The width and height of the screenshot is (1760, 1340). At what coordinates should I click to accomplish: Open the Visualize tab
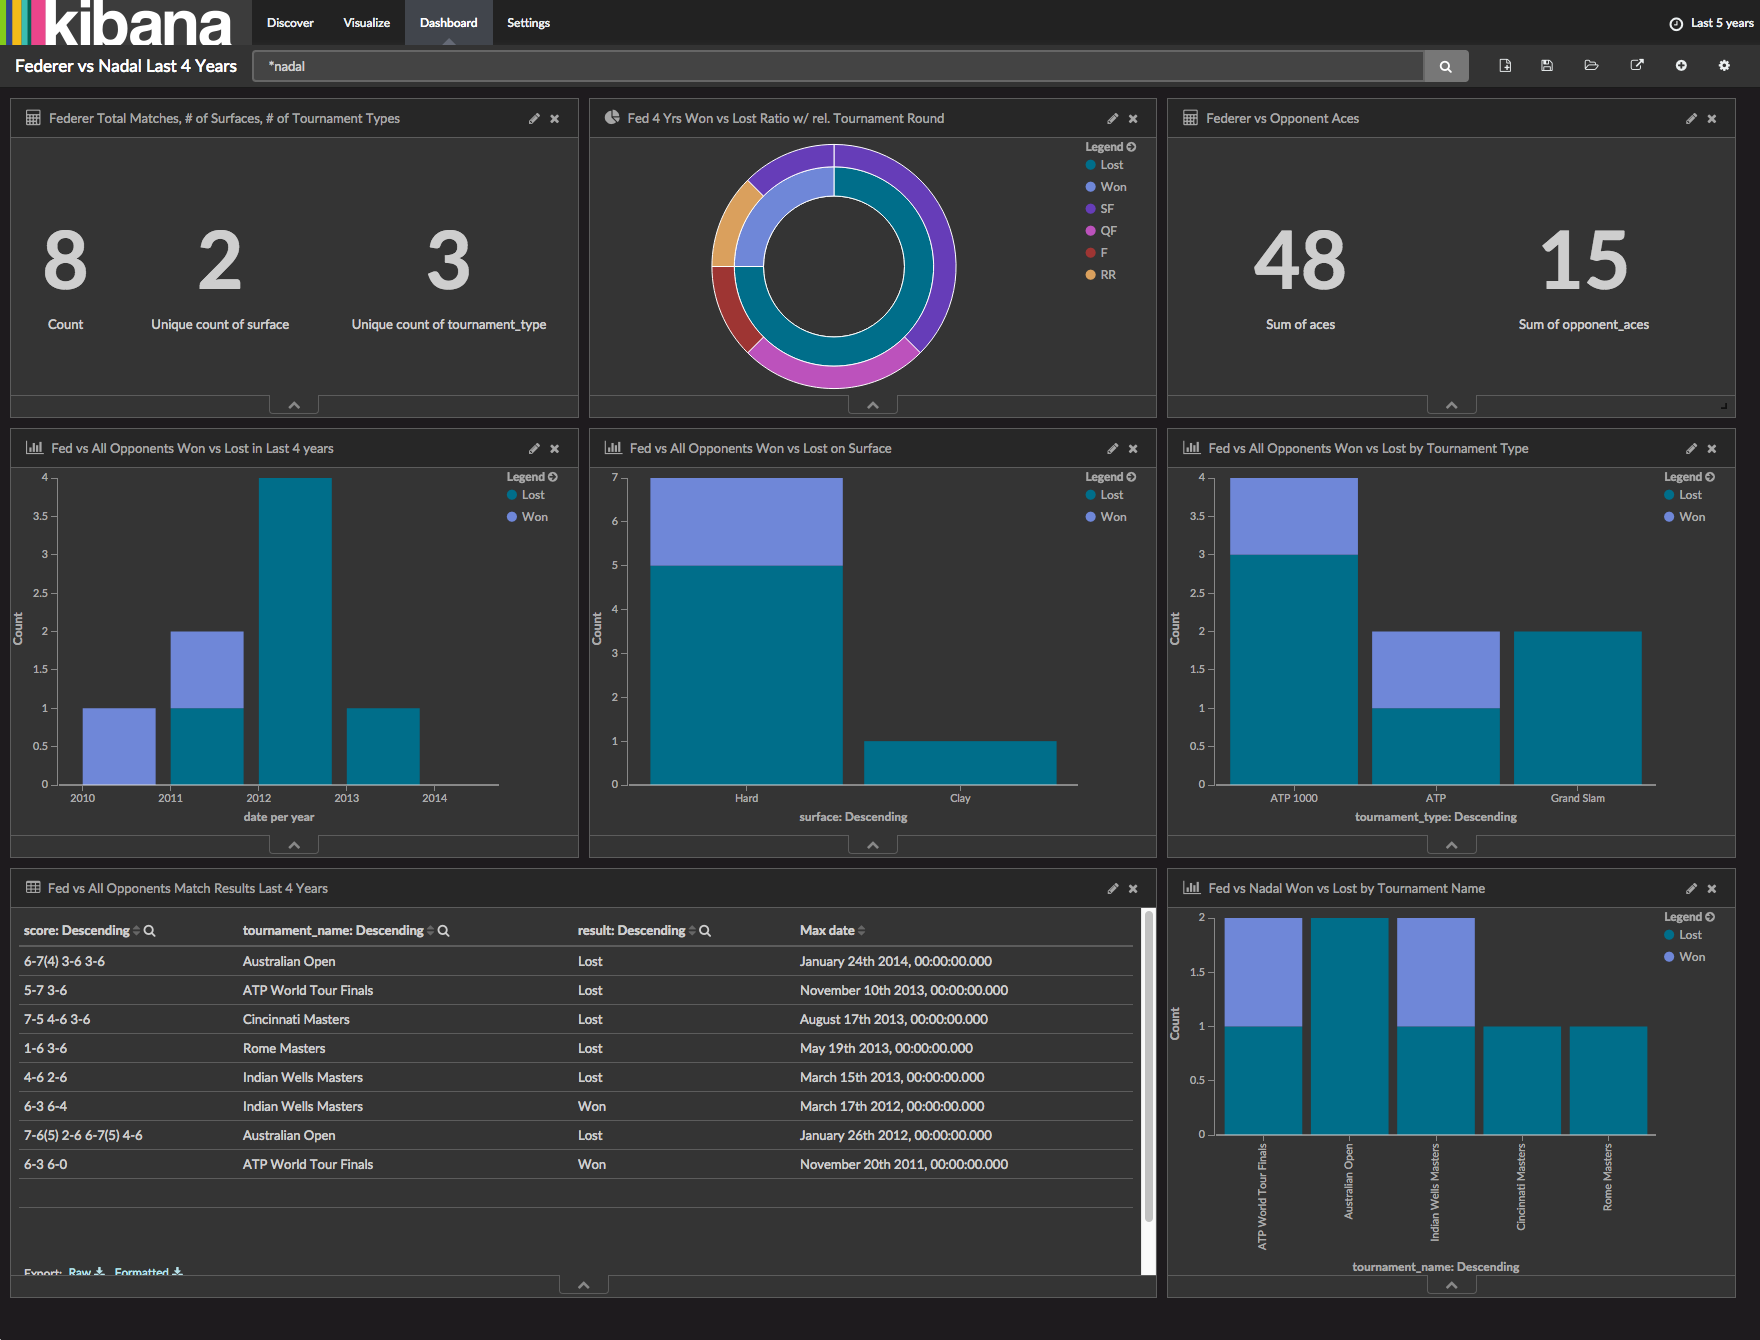(x=366, y=22)
